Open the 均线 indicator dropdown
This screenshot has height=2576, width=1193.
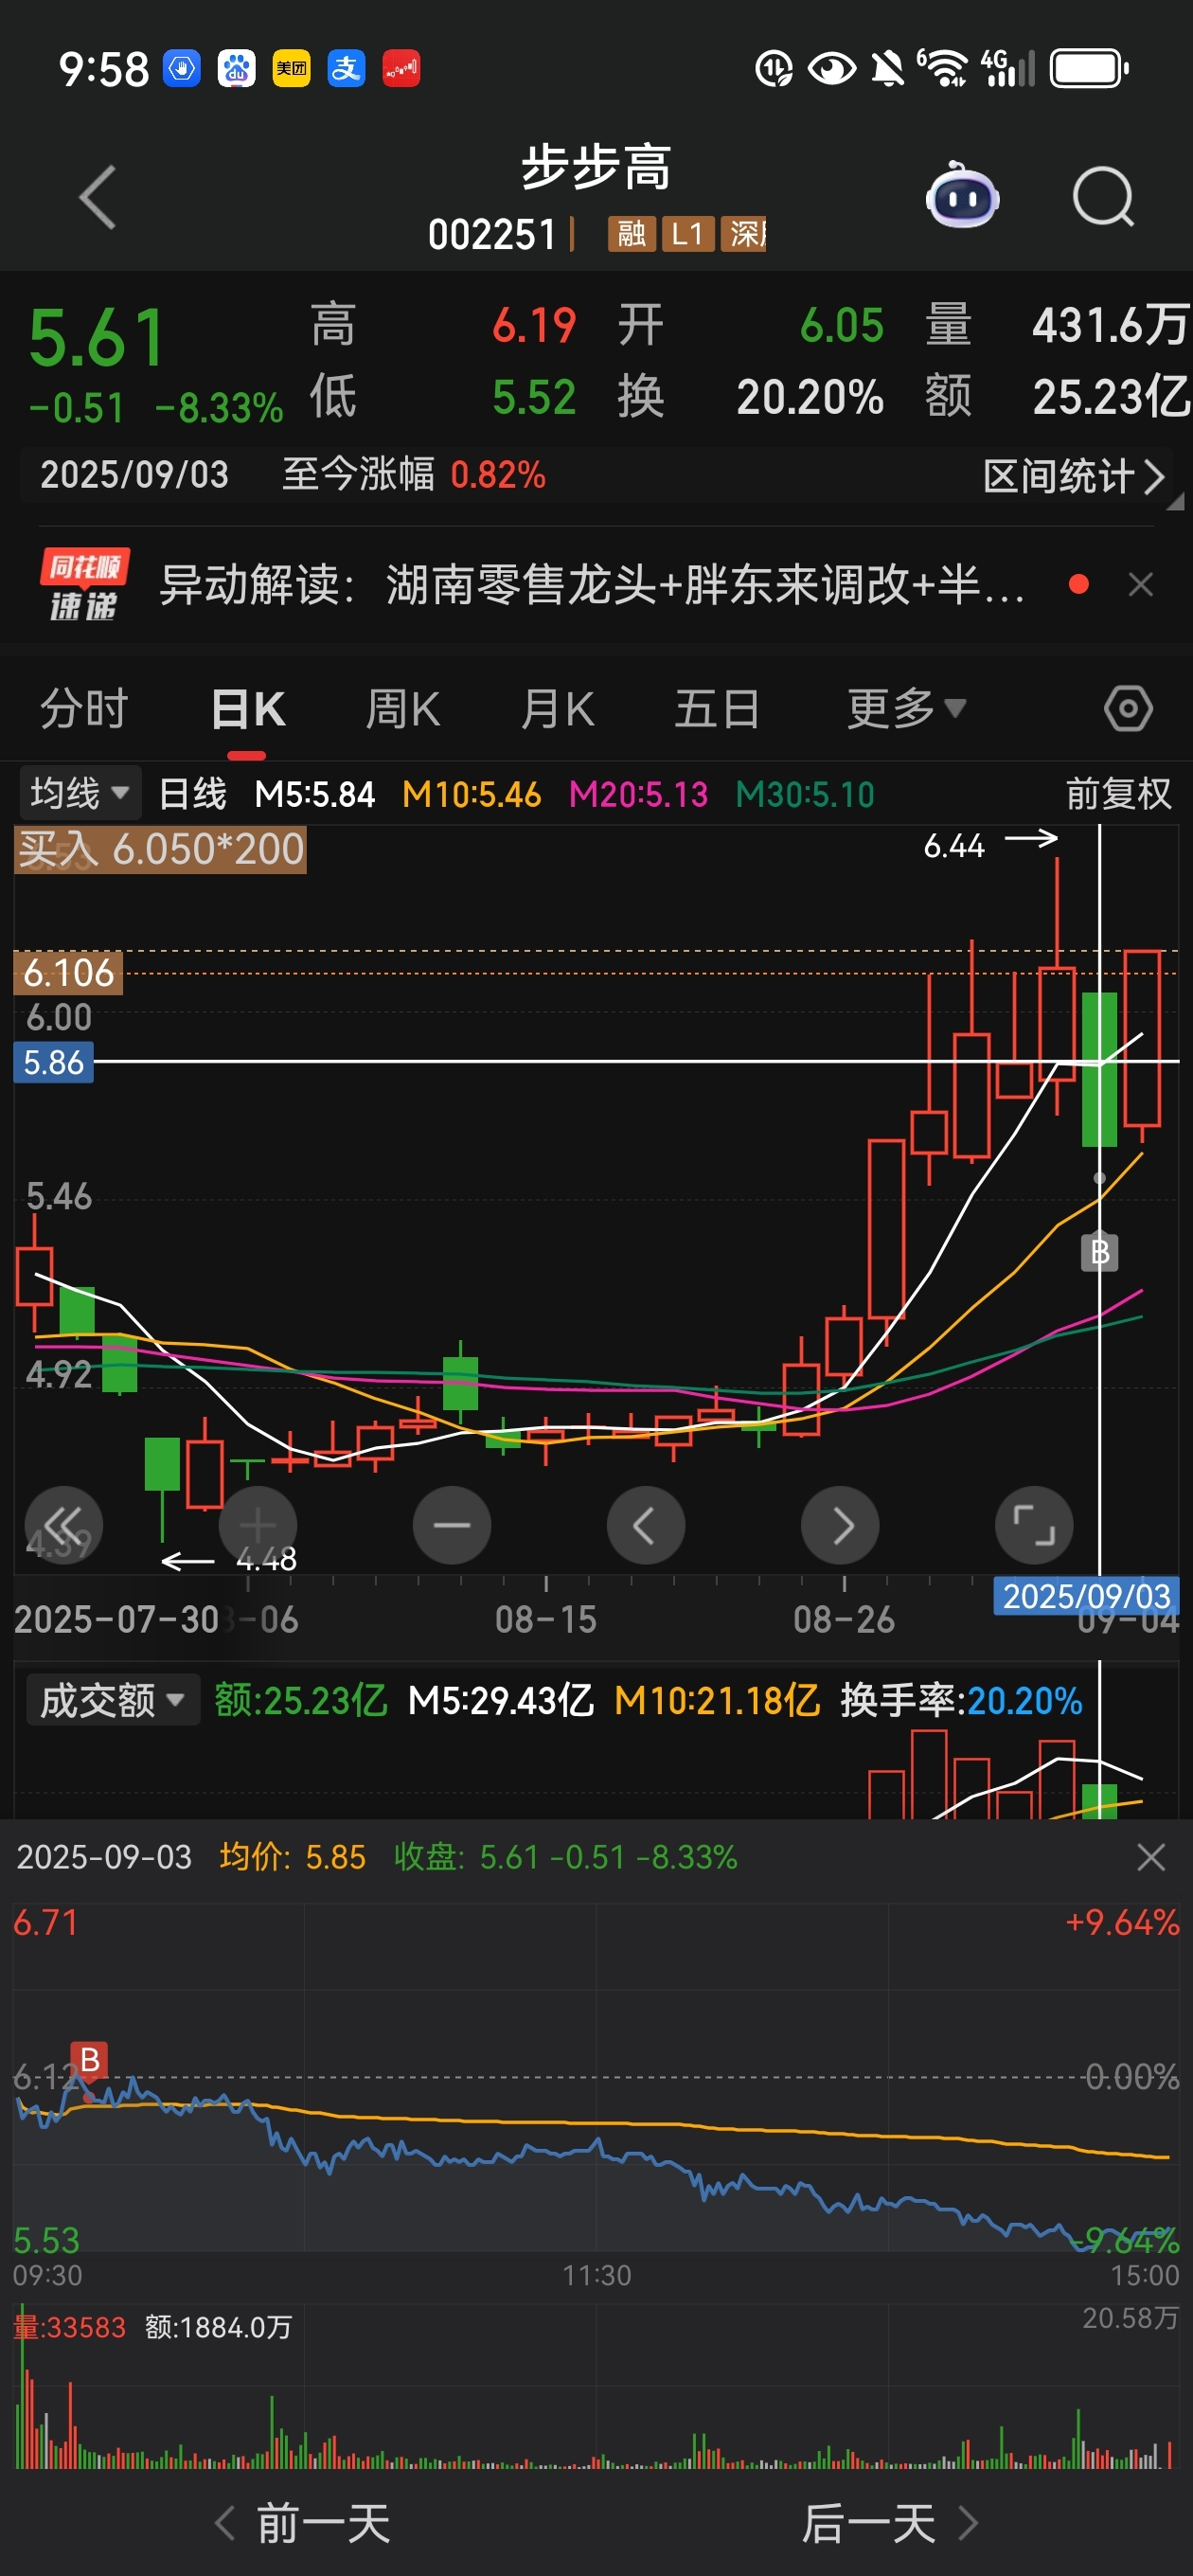[80, 794]
